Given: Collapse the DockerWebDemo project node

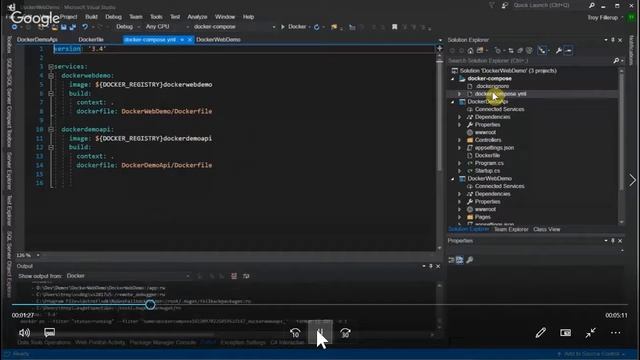Looking at the screenshot, I should [452, 179].
